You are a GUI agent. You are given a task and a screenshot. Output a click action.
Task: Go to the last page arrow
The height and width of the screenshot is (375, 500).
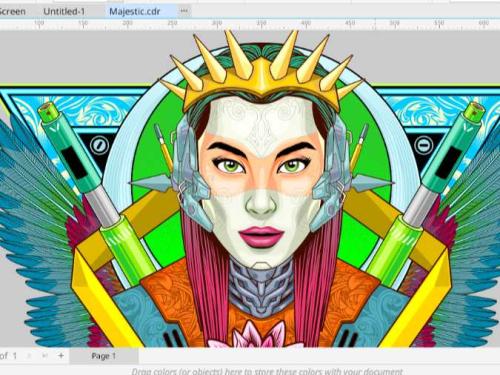[x=45, y=356]
